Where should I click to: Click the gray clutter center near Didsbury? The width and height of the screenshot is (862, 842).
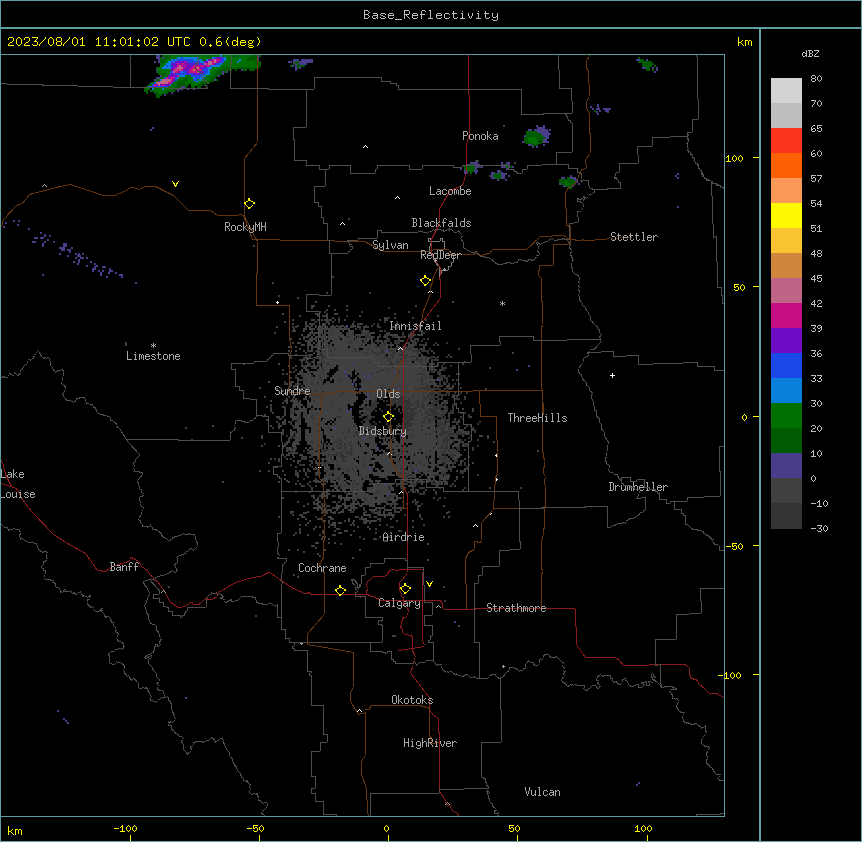(x=374, y=418)
